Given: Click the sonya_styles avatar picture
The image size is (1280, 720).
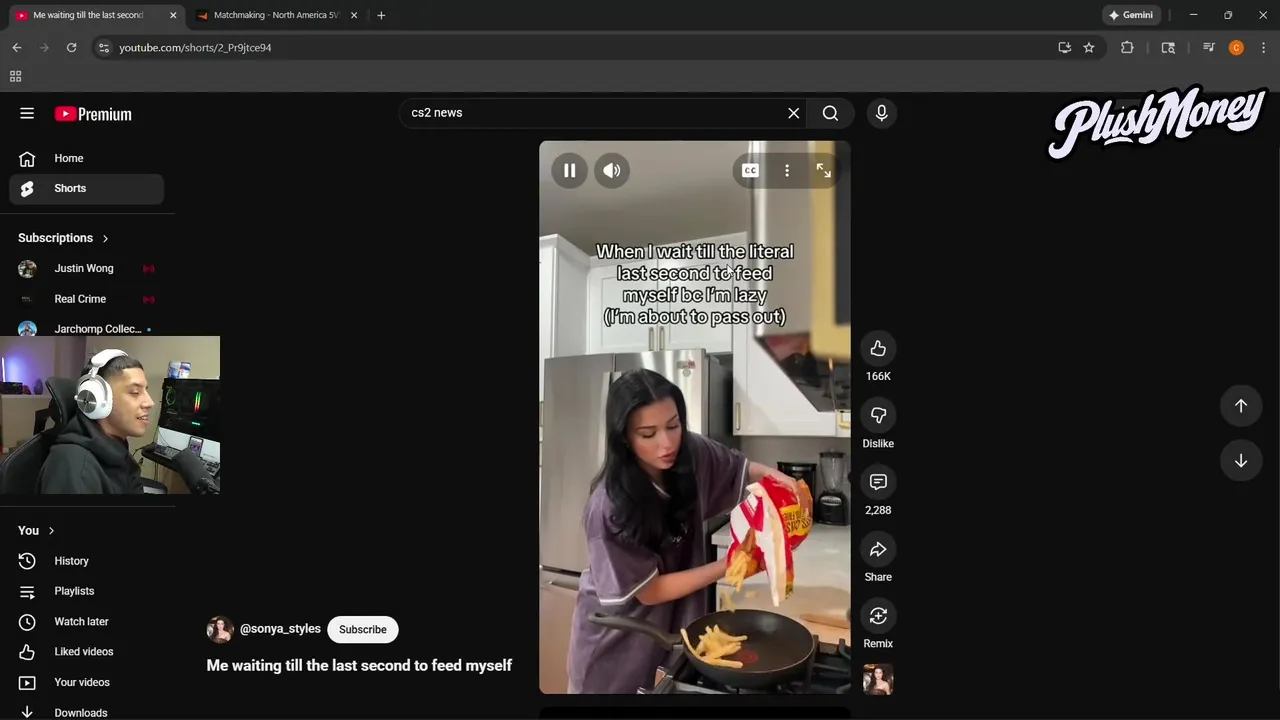Looking at the screenshot, I should [220, 629].
